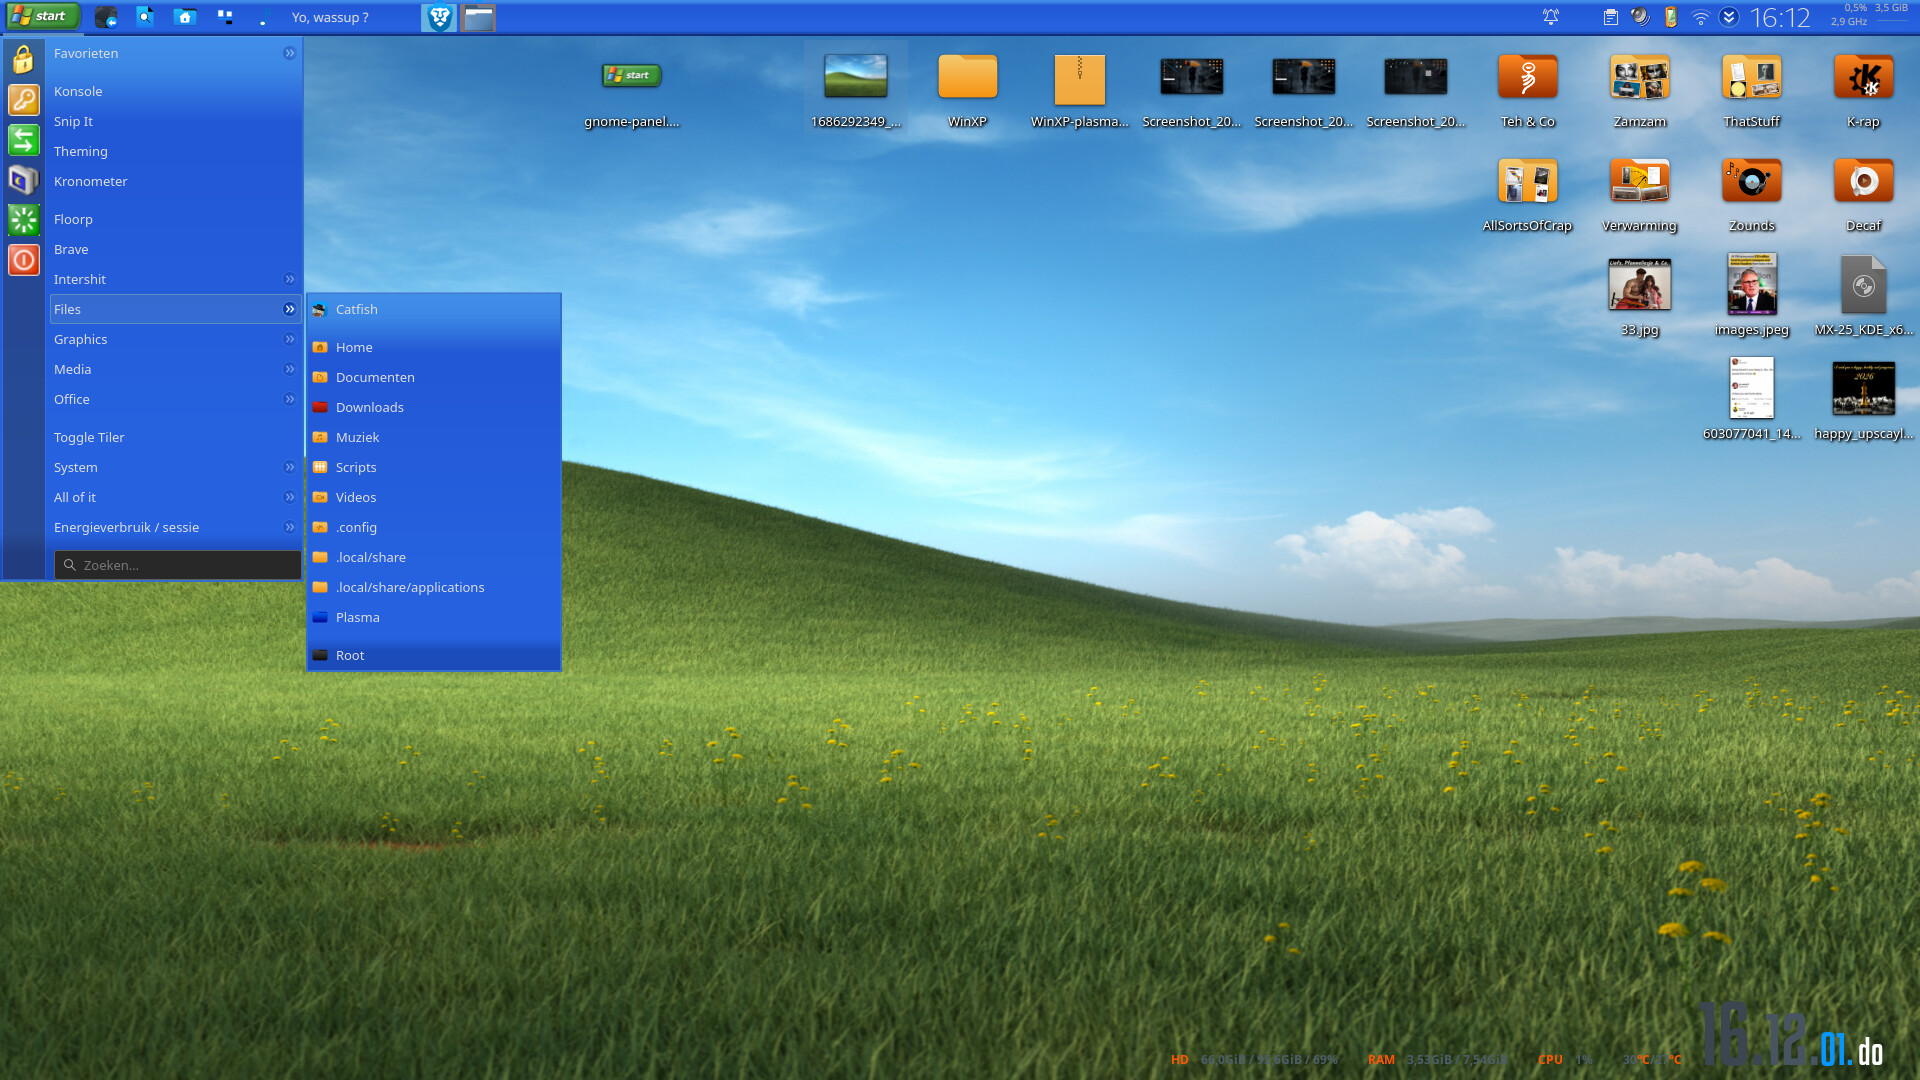Launch Konsole from the start menu
The width and height of the screenshot is (1920, 1080).
click(x=78, y=91)
